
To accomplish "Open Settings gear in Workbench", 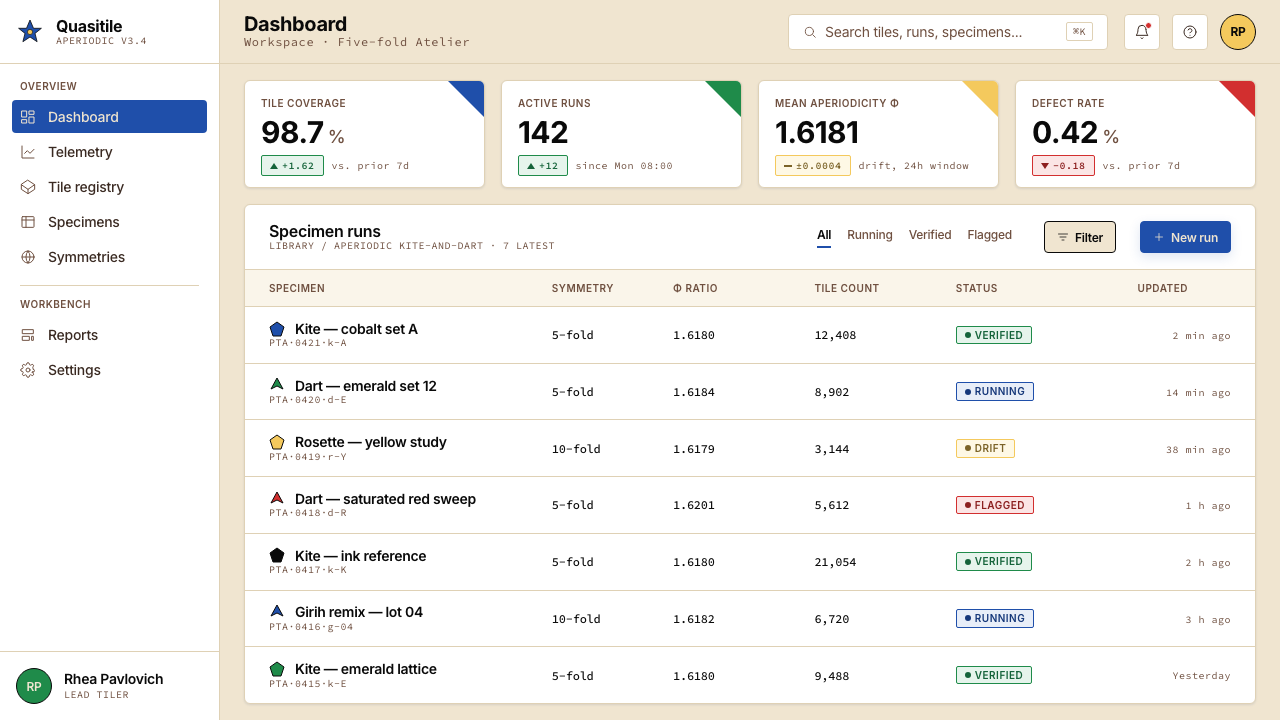I will pyautogui.click(x=28, y=370).
